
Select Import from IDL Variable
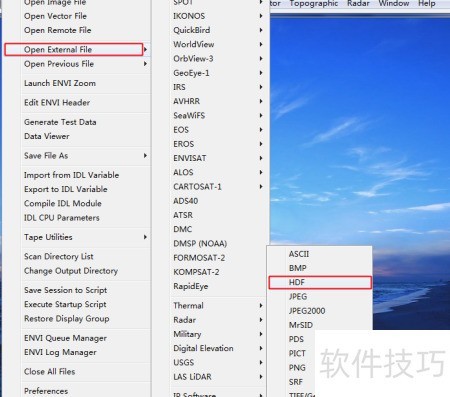[71, 175]
